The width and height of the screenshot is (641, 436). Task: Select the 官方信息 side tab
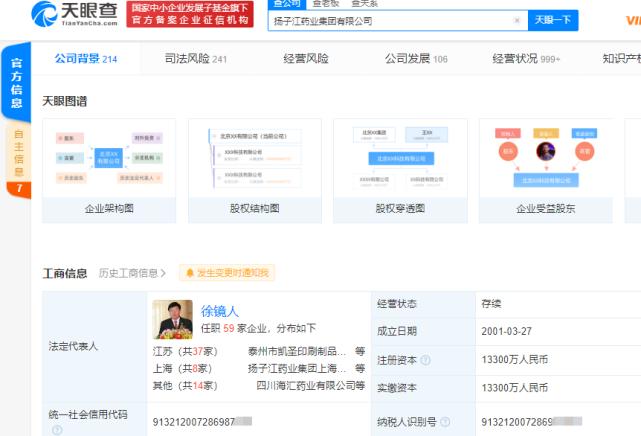pyautogui.click(x=16, y=82)
